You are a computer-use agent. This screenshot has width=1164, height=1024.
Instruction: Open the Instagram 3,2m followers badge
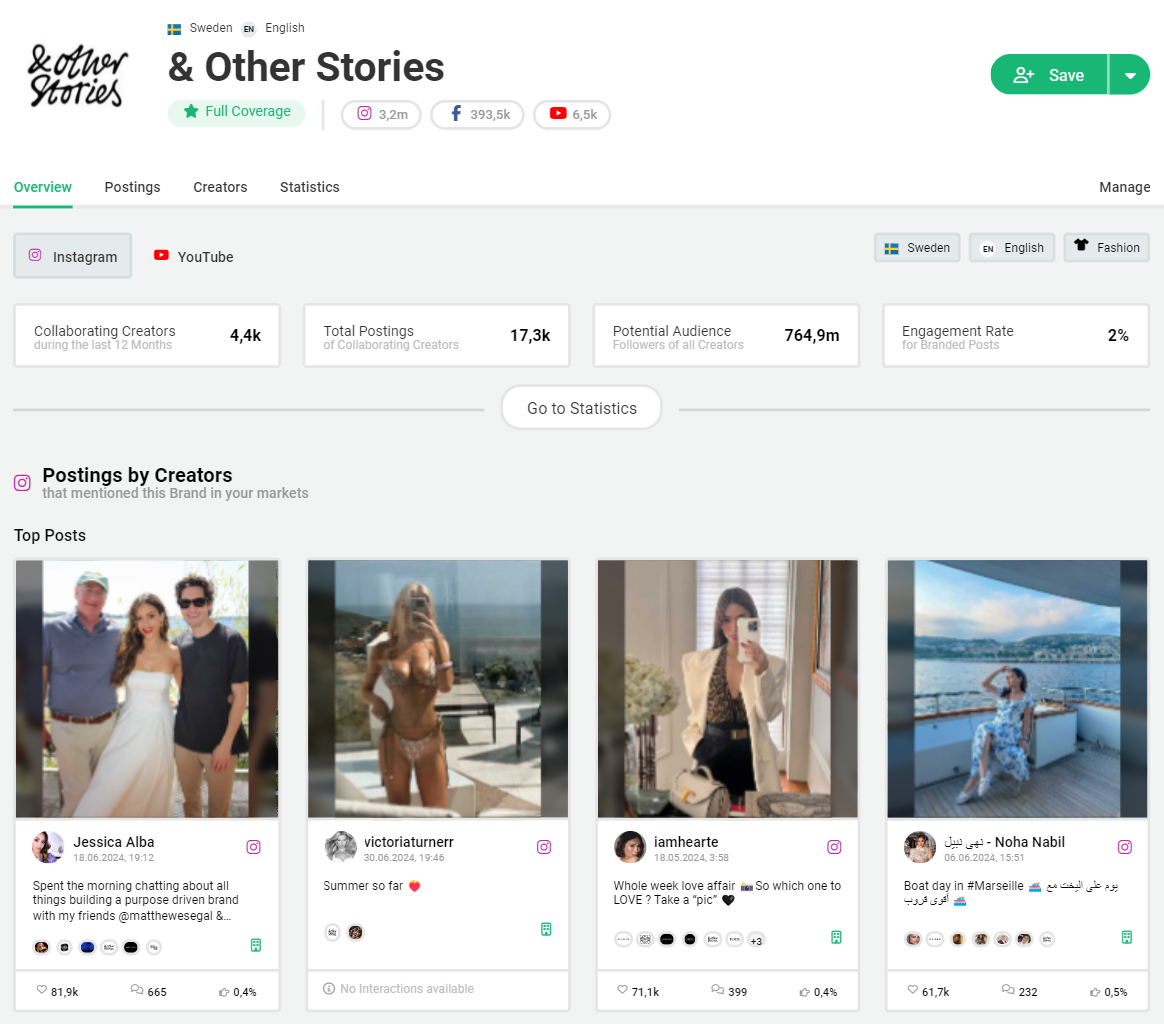point(382,115)
